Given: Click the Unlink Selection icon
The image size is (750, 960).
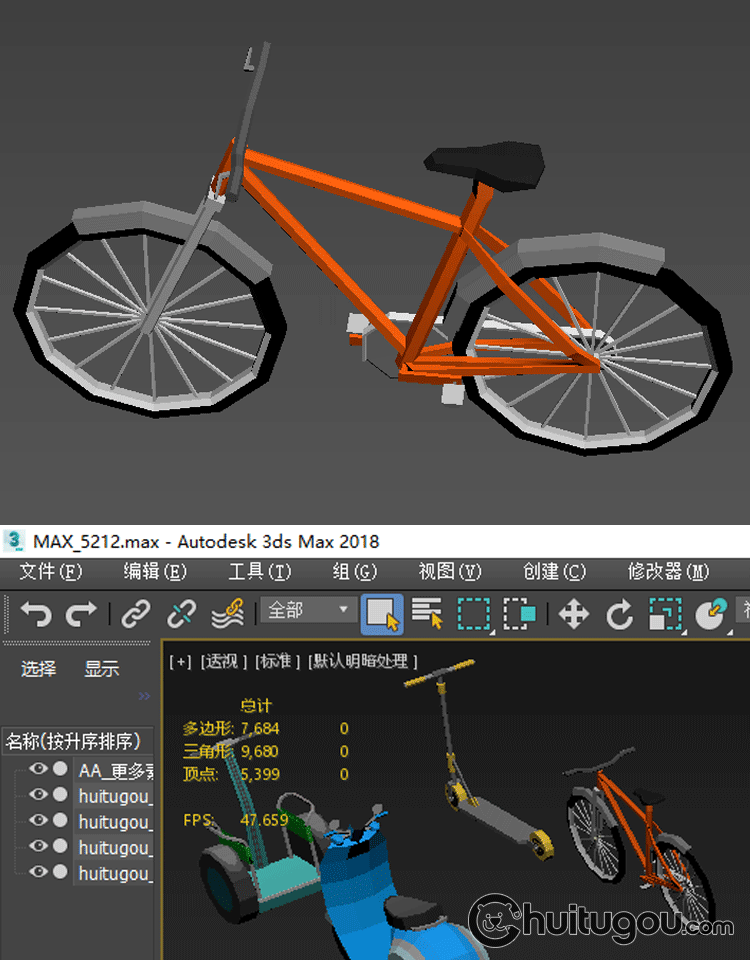Looking at the screenshot, I should 182,613.
